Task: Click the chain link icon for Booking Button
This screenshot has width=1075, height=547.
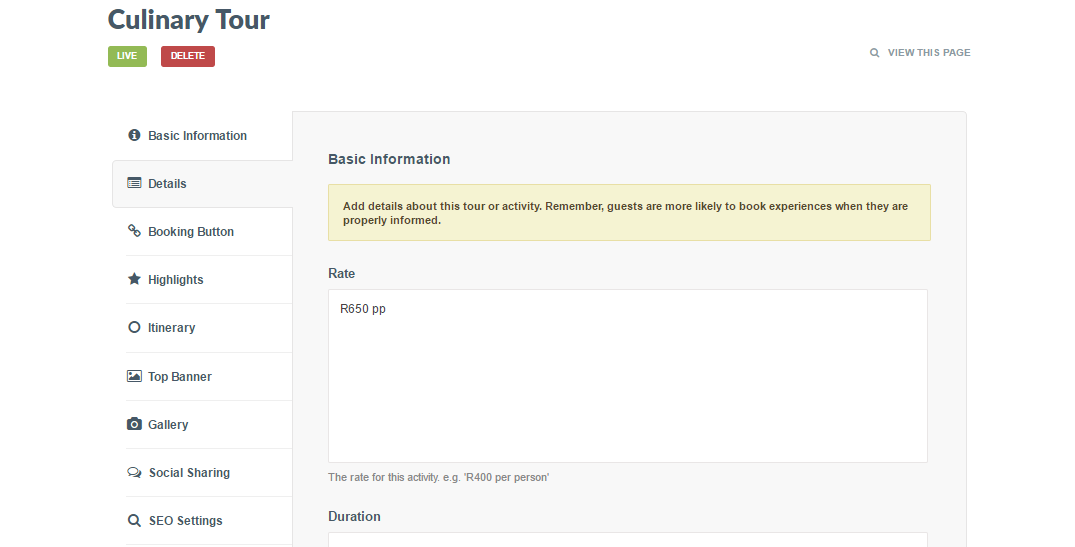Action: click(x=134, y=231)
